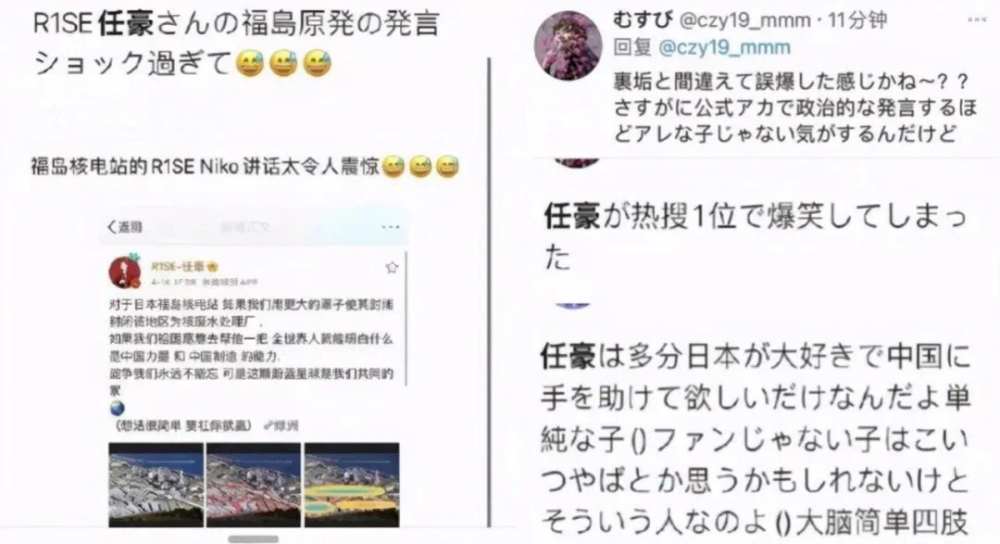Select the 11分钟 tweet timestamp
1000x544 pixels.
[x=857, y=20]
